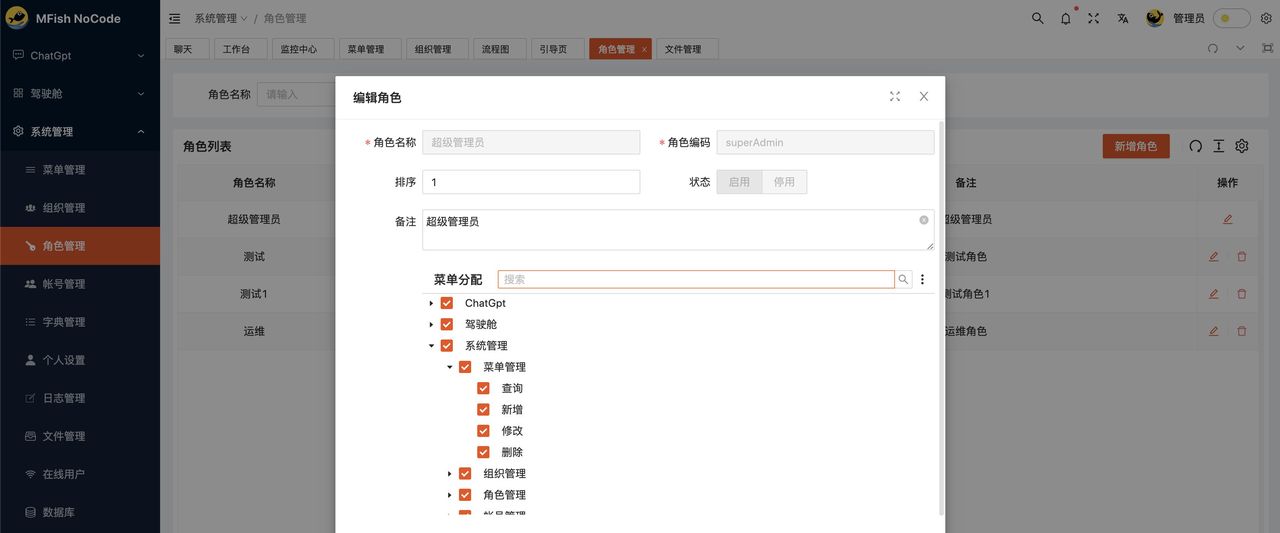Open table density (row height) icon
This screenshot has height=533, width=1280.
[x=1218, y=146]
